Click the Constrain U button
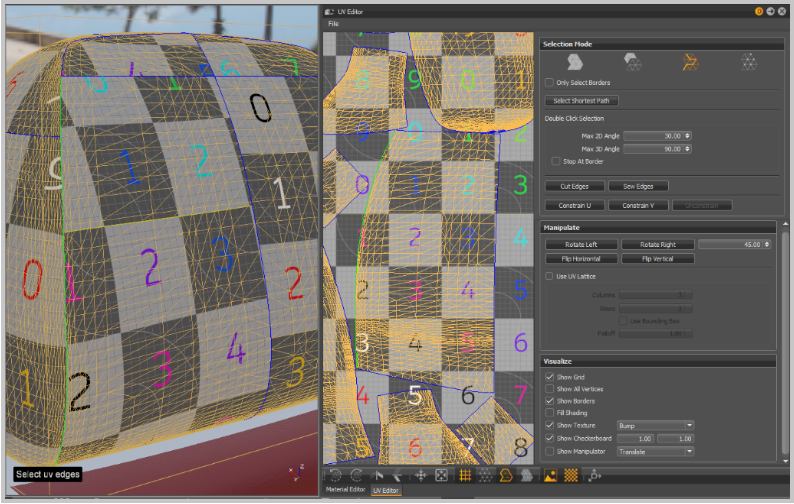Screen dimensions: 794x504 pos(574,205)
